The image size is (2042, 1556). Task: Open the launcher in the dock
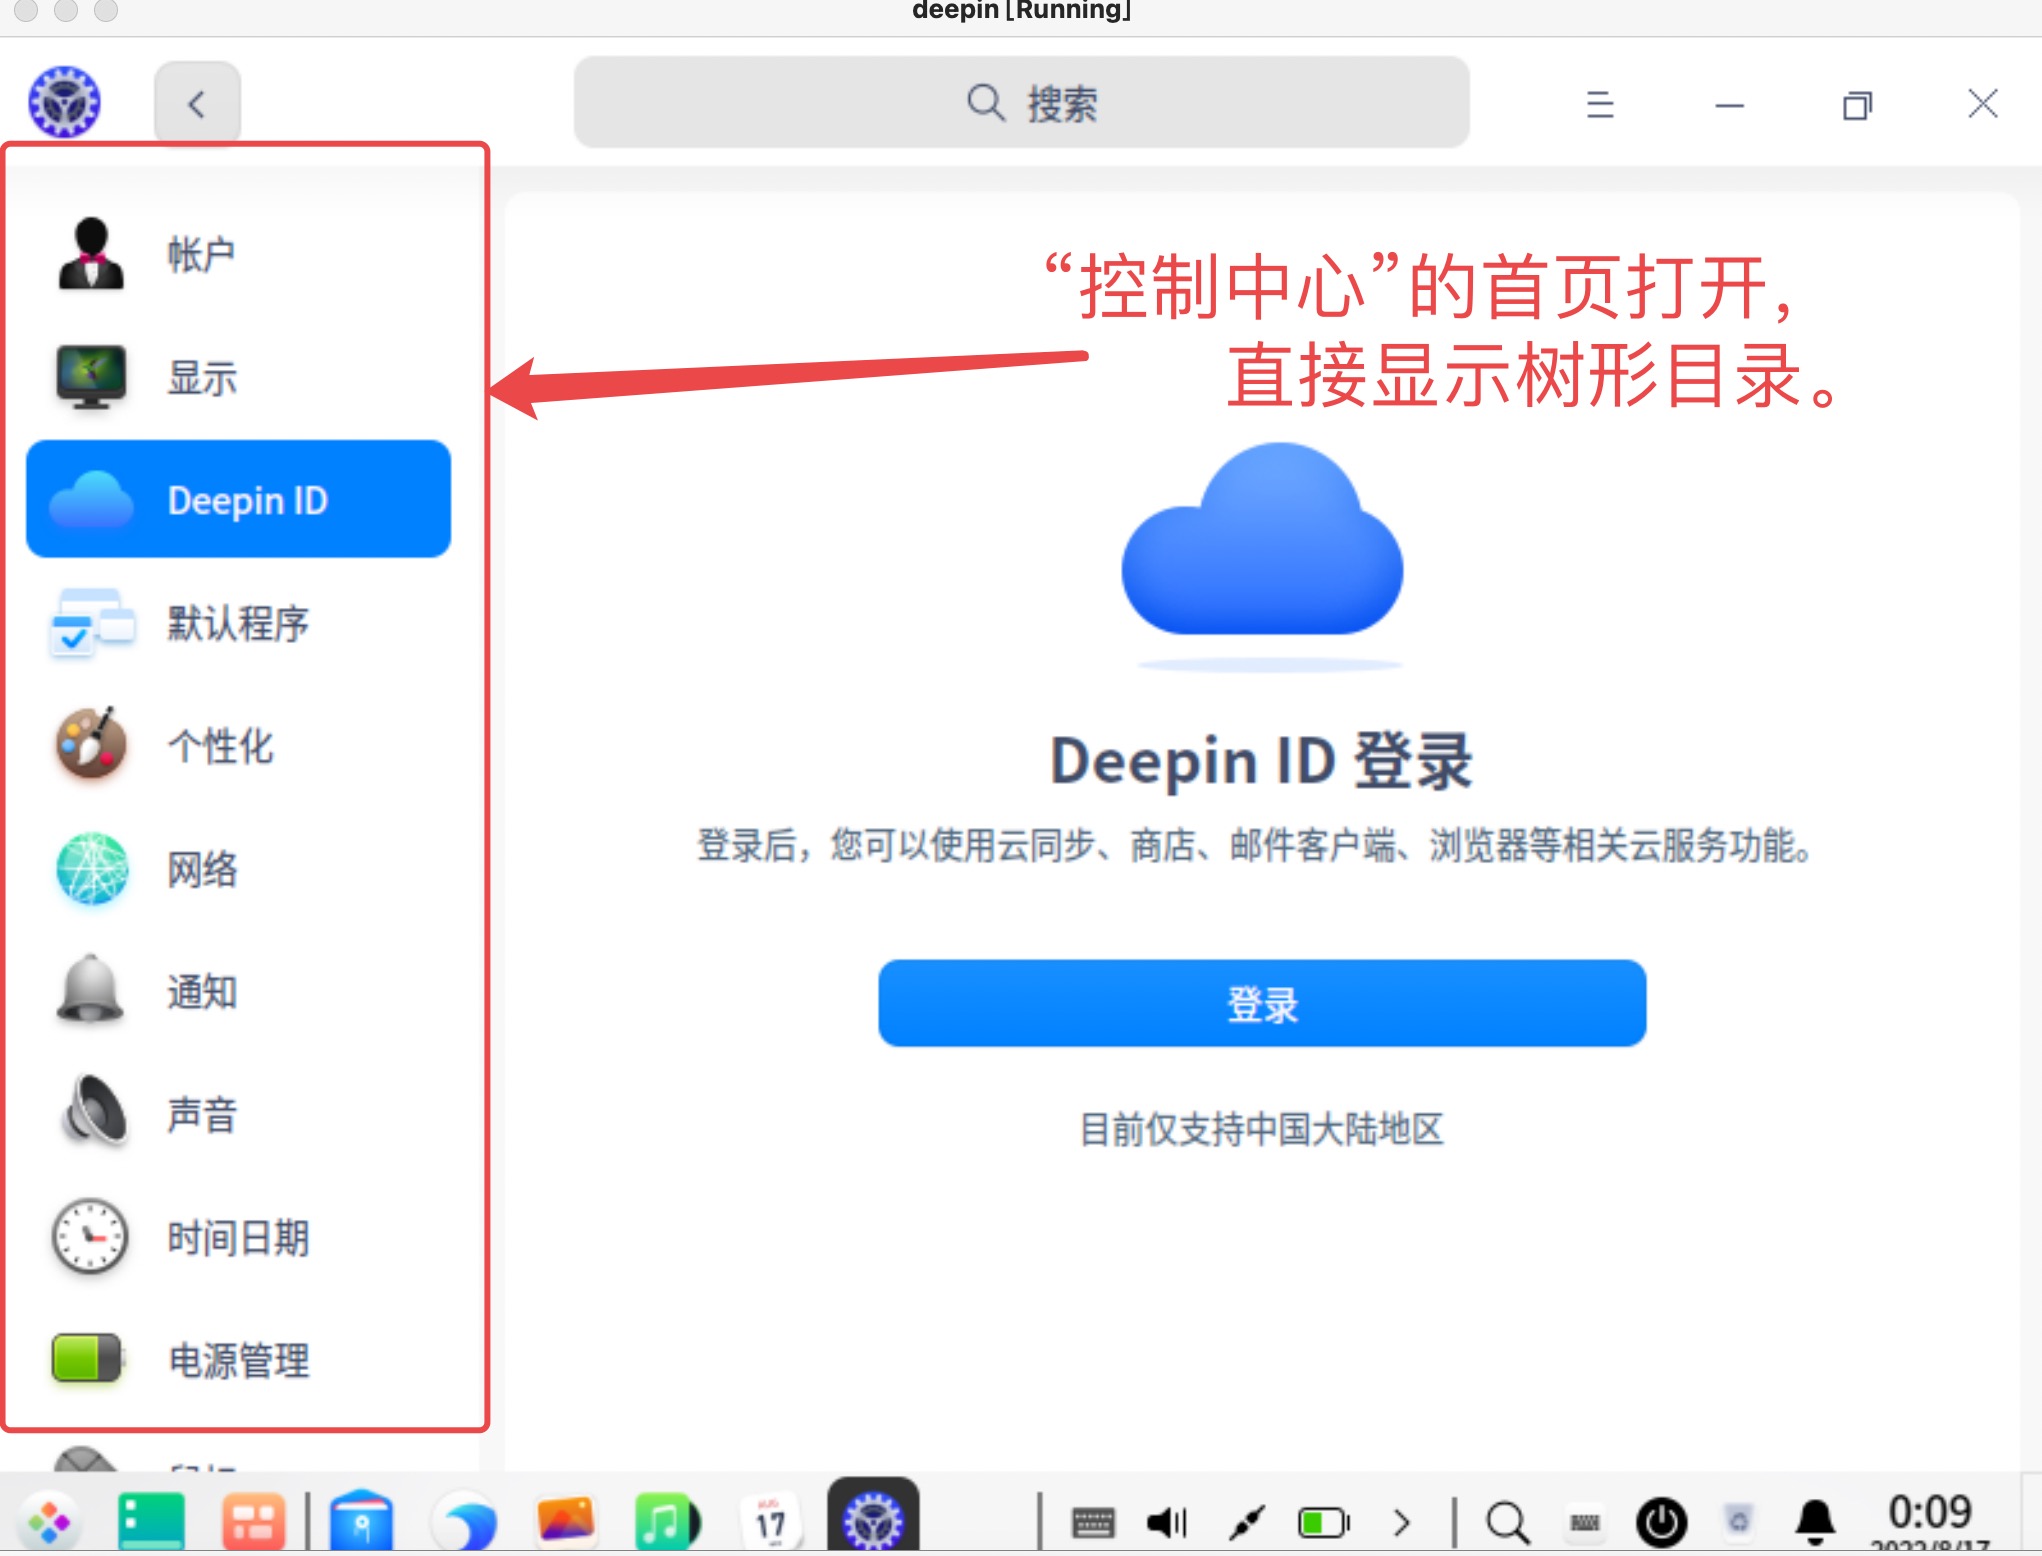49,1522
